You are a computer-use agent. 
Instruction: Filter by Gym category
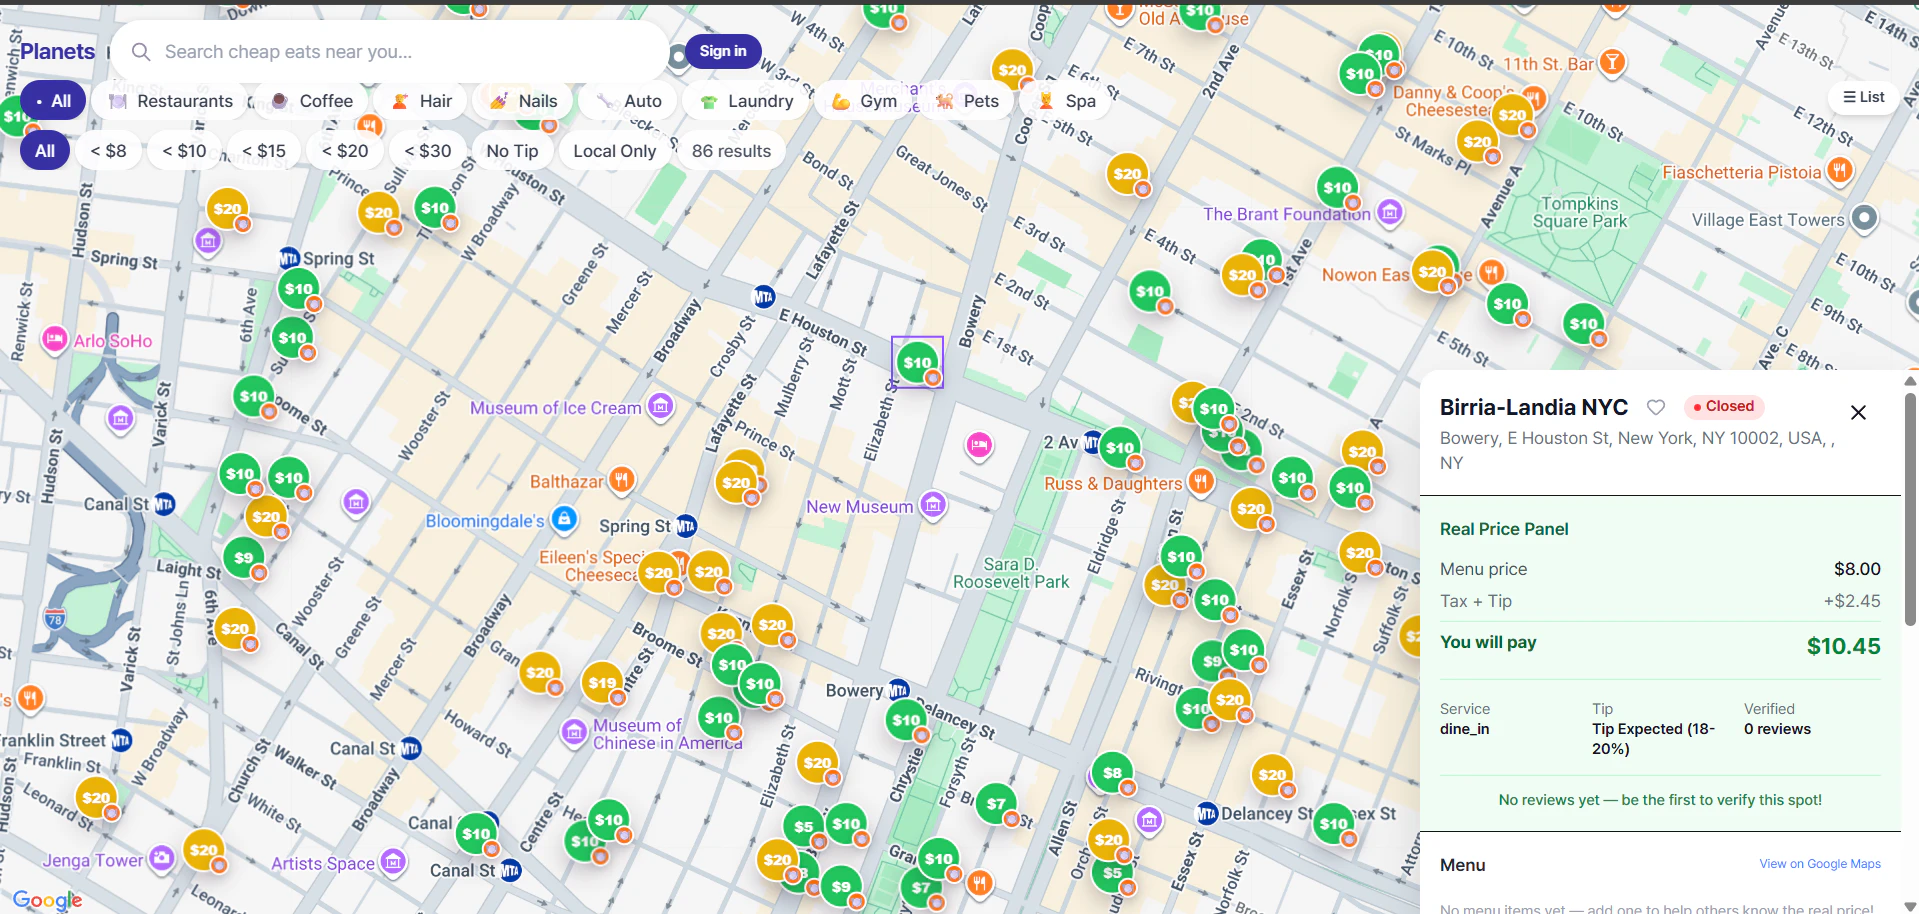864,101
